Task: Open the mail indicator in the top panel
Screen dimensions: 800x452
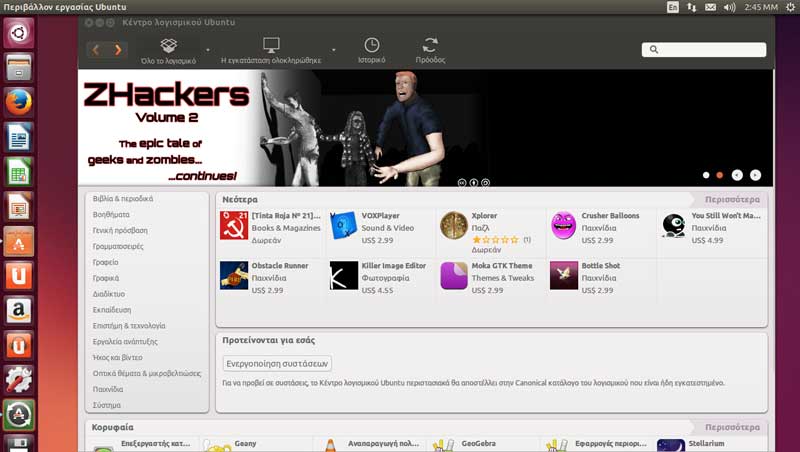Action: (710, 7)
